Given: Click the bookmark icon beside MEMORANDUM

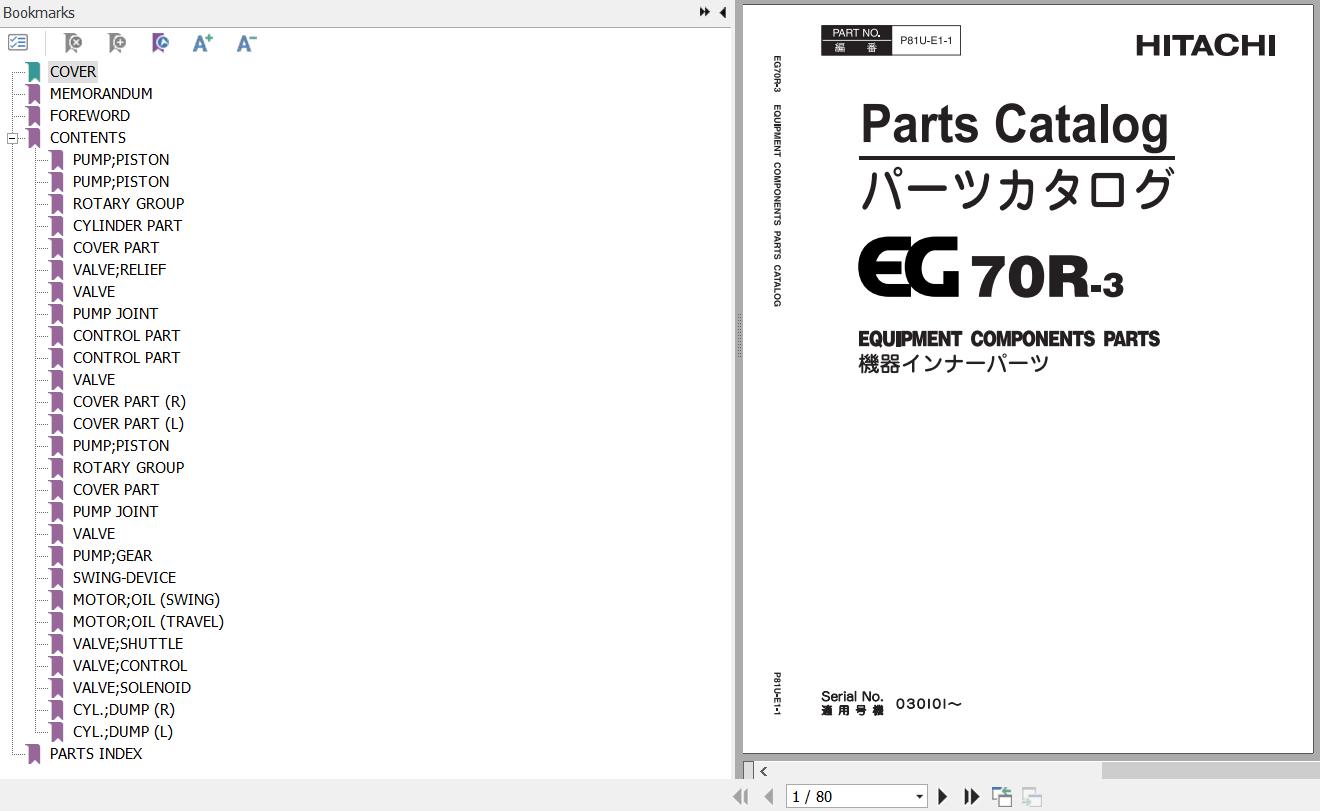Looking at the screenshot, I should pos(34,94).
